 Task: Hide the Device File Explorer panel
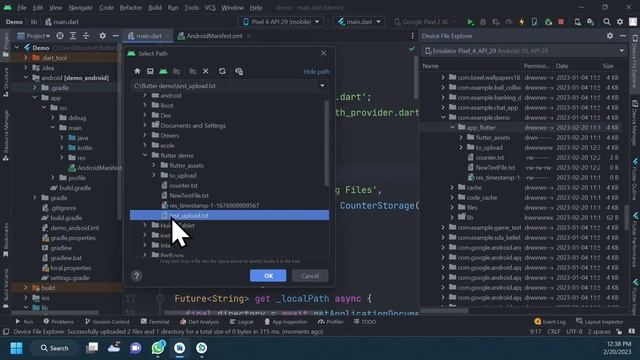[x=623, y=36]
